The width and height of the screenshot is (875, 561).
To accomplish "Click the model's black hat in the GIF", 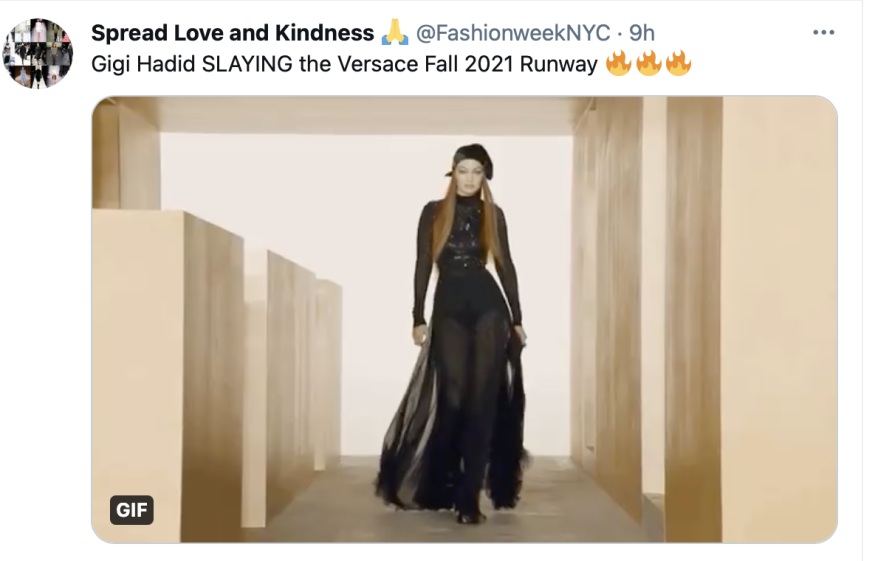I will [472, 161].
